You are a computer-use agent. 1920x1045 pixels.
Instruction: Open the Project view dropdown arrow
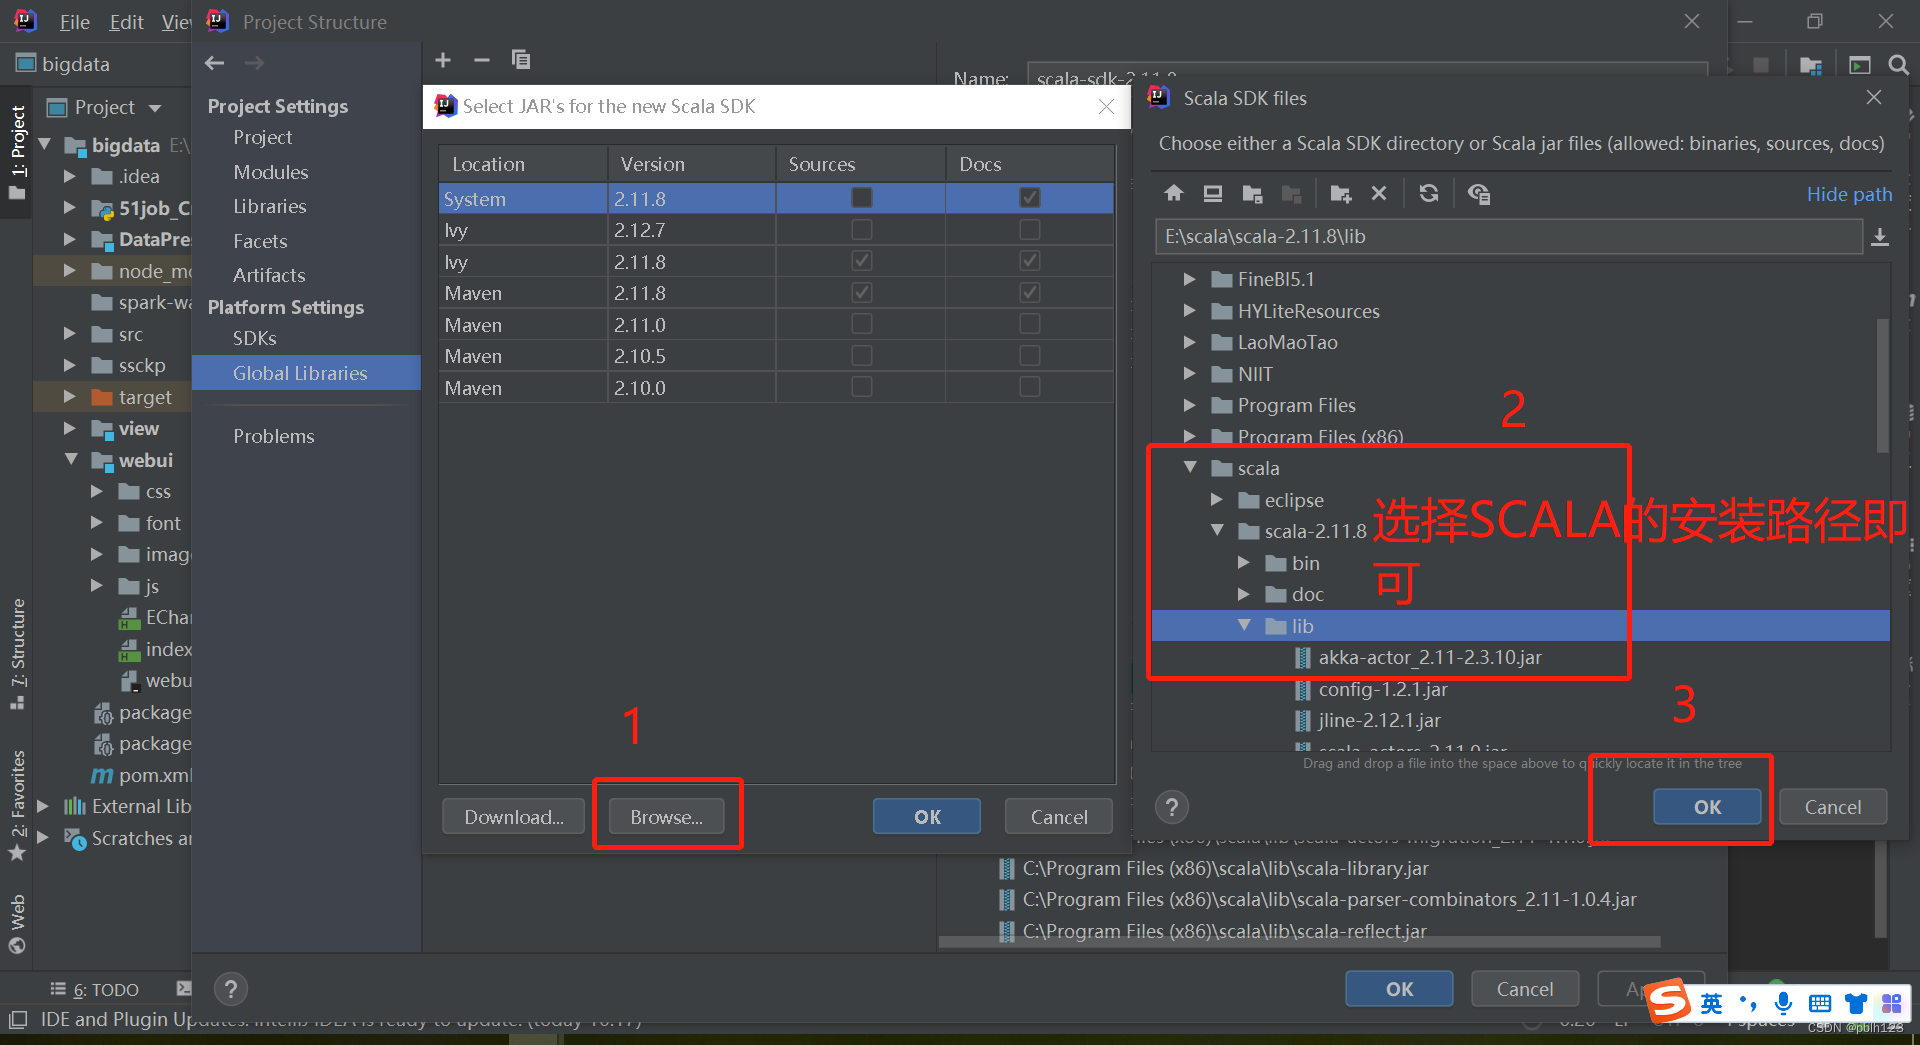[155, 108]
